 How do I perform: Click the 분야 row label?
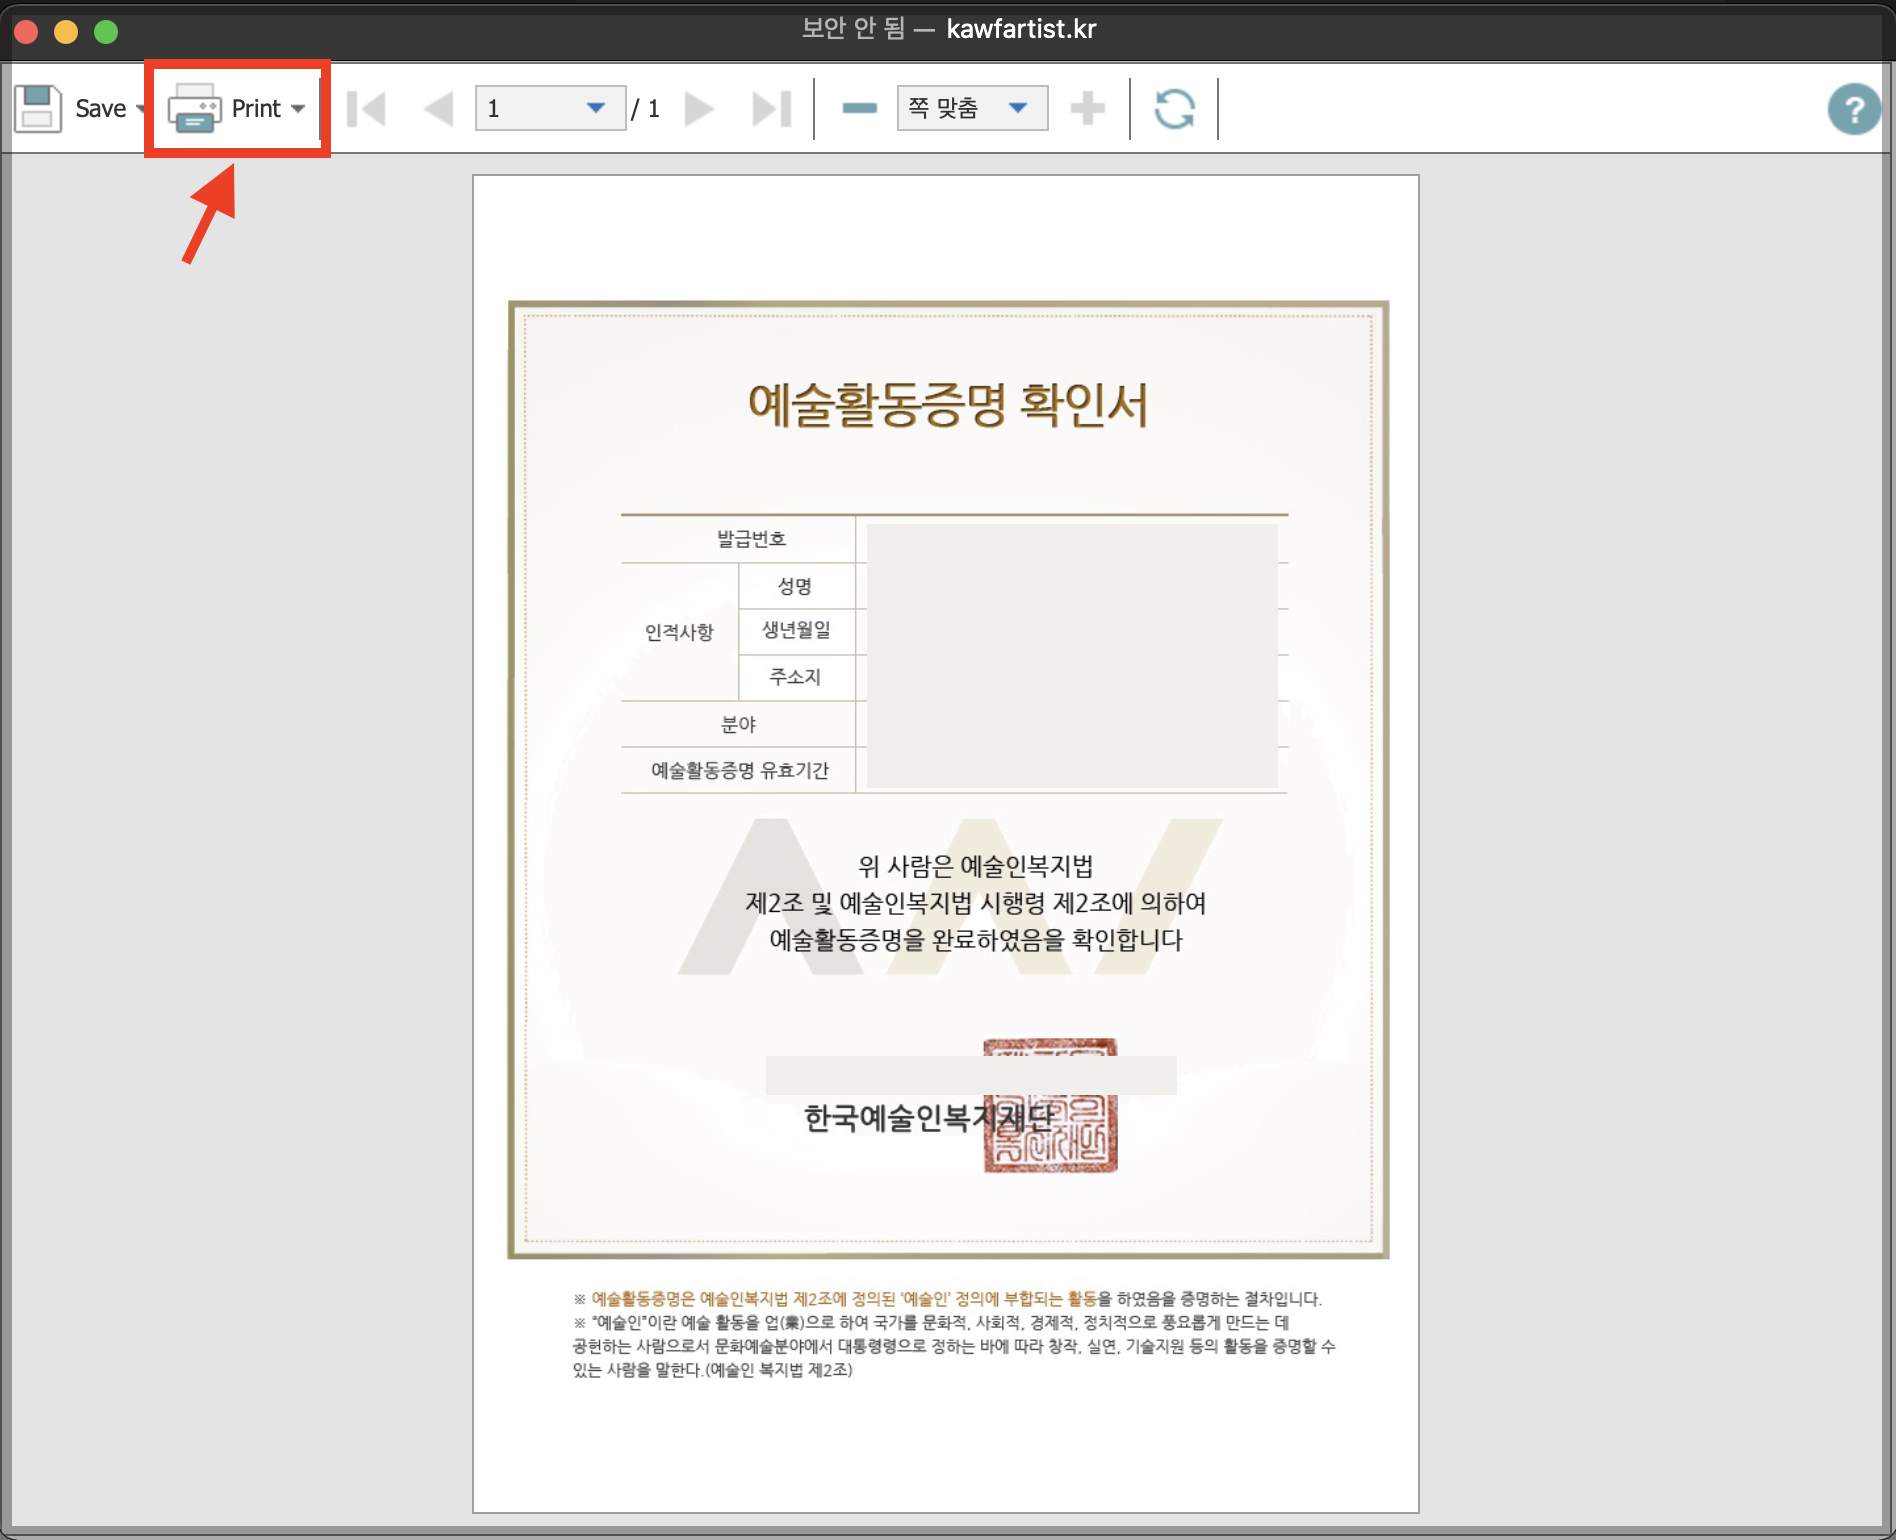click(x=739, y=724)
